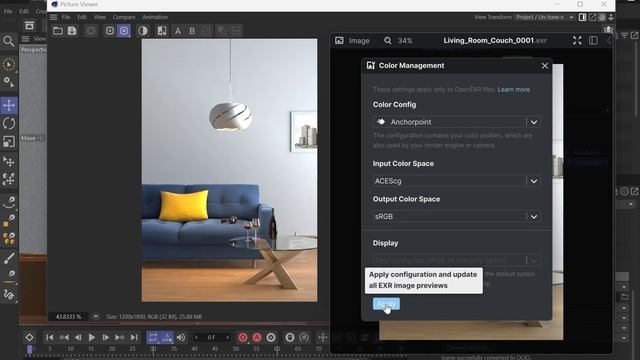640x360 pixels.
Task: Open the Picture Viewer hamburger menu
Action: click(53, 17)
